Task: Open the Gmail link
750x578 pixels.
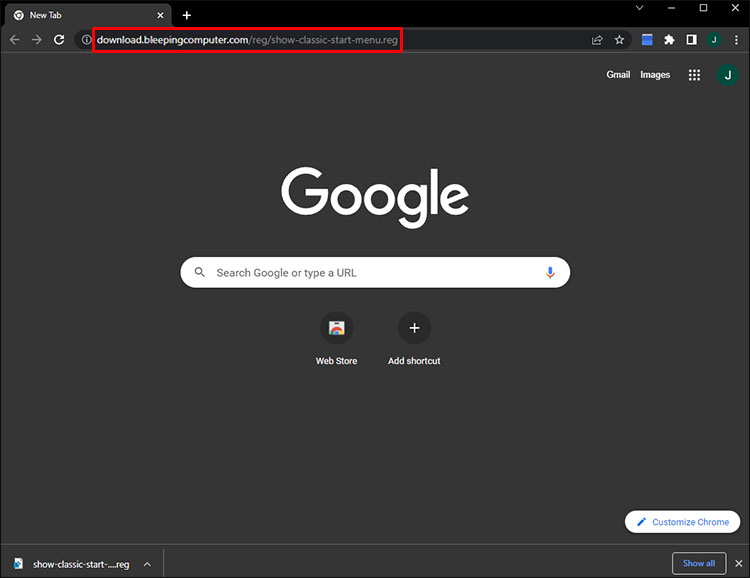Action: tap(618, 75)
